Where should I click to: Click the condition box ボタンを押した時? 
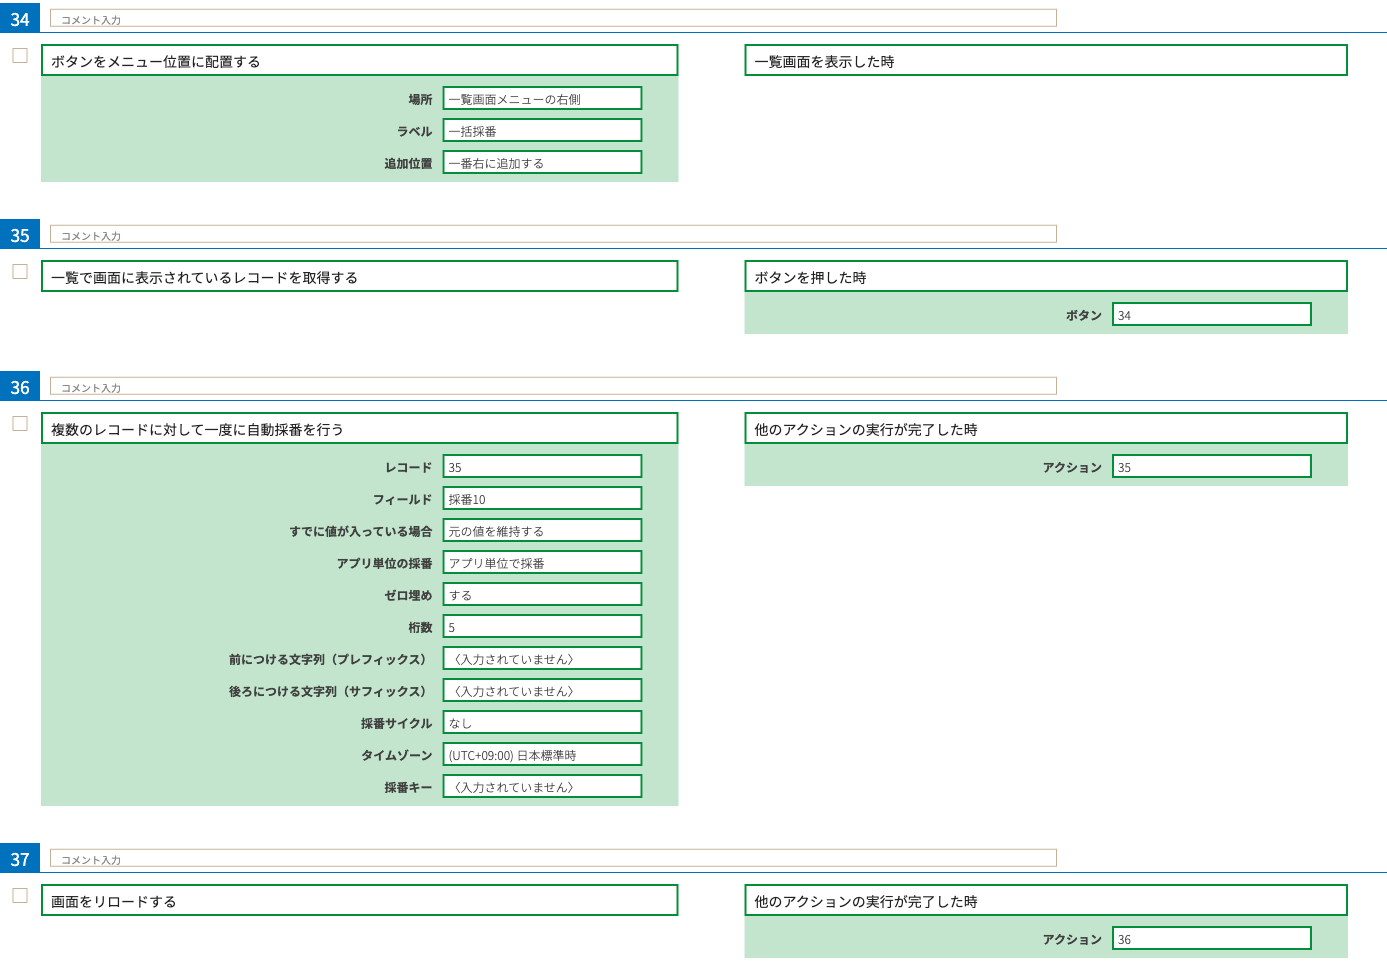click(1045, 277)
